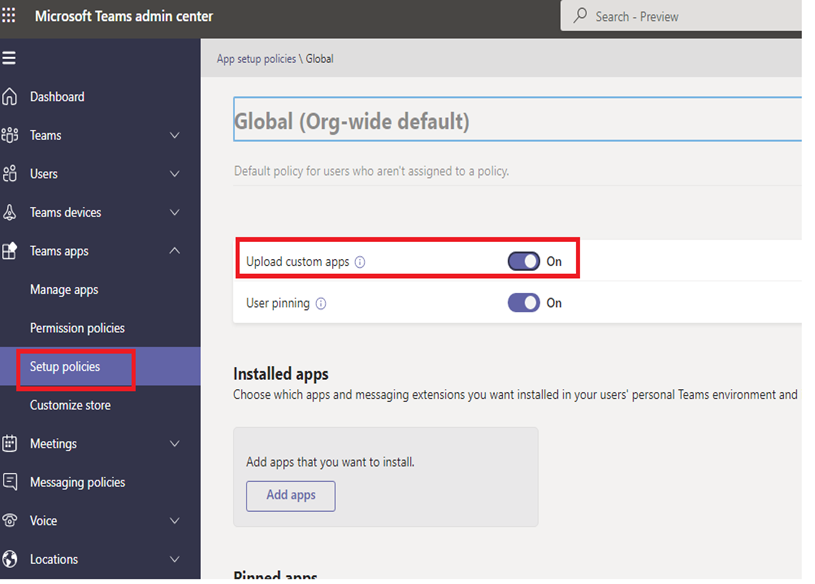Expand the Locations section
The width and height of the screenshot is (815, 584).
coord(174,559)
